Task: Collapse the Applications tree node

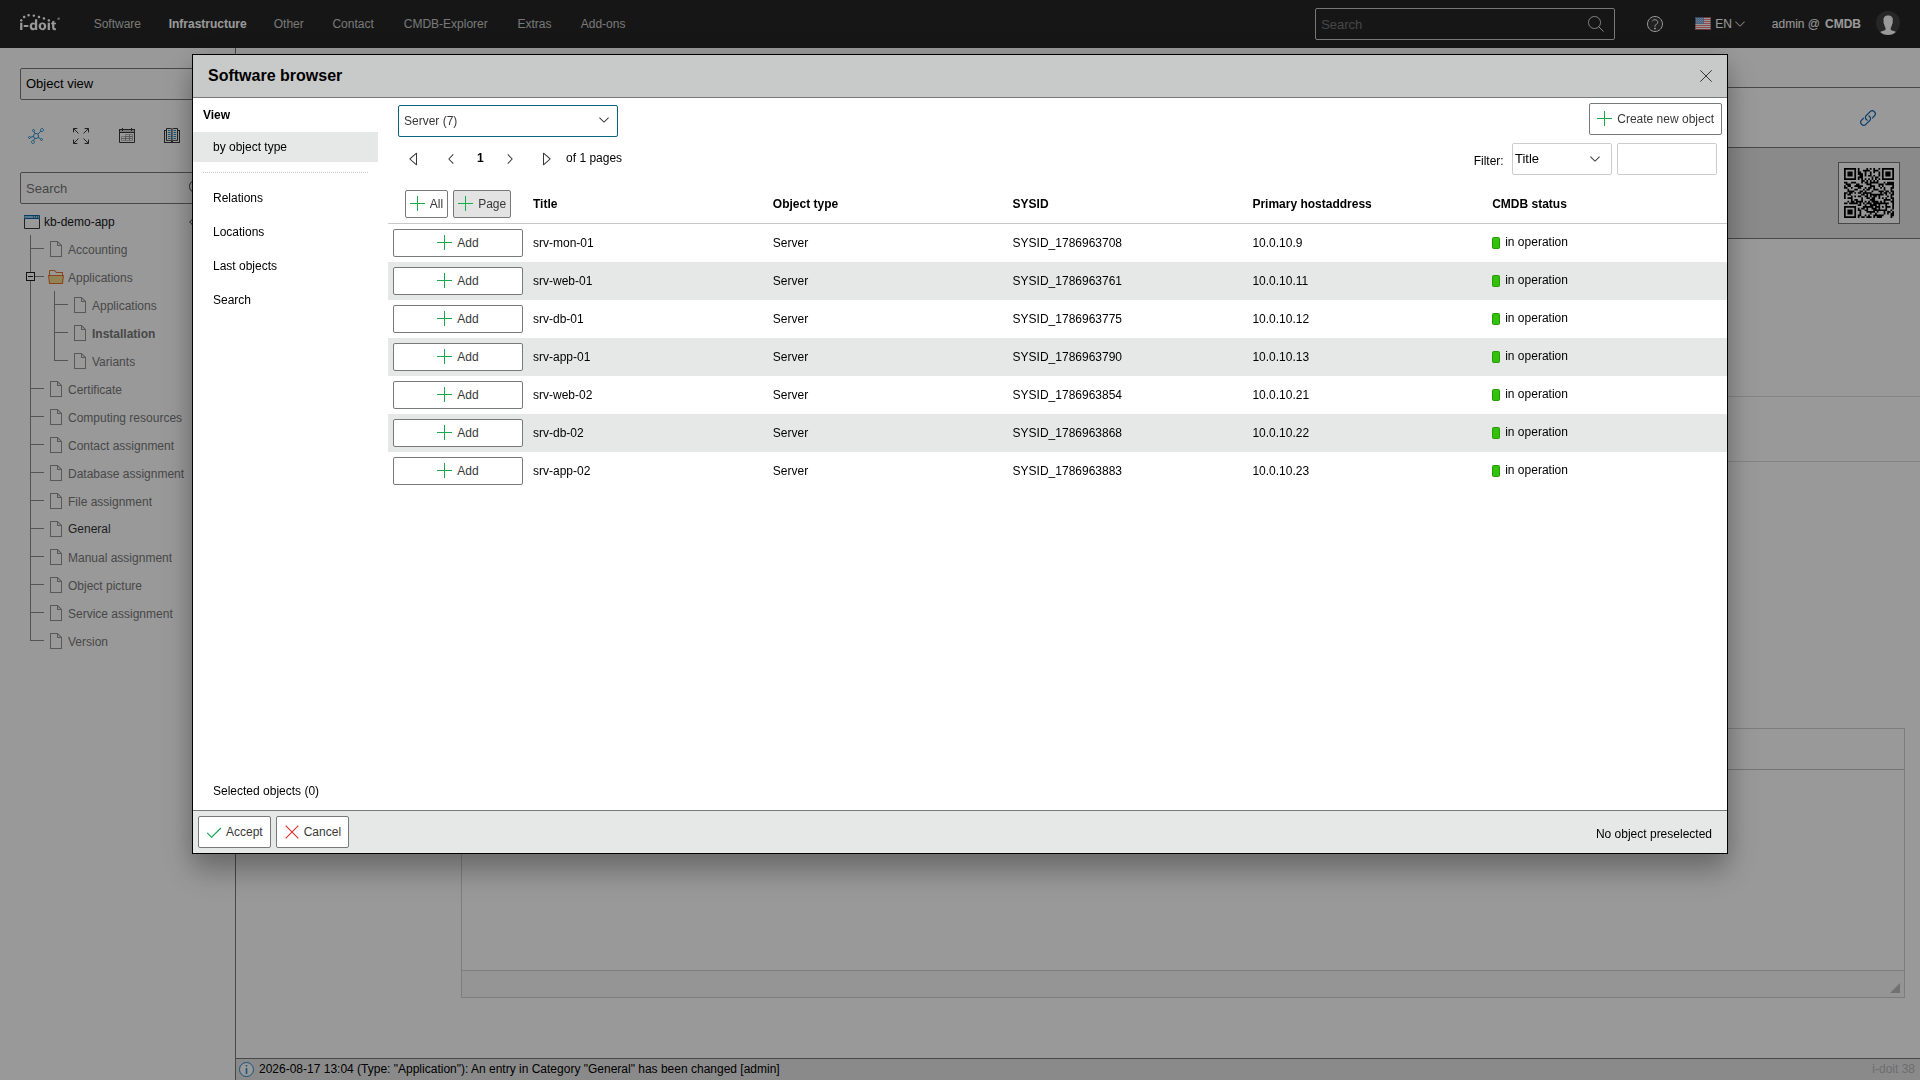Action: click(x=30, y=277)
